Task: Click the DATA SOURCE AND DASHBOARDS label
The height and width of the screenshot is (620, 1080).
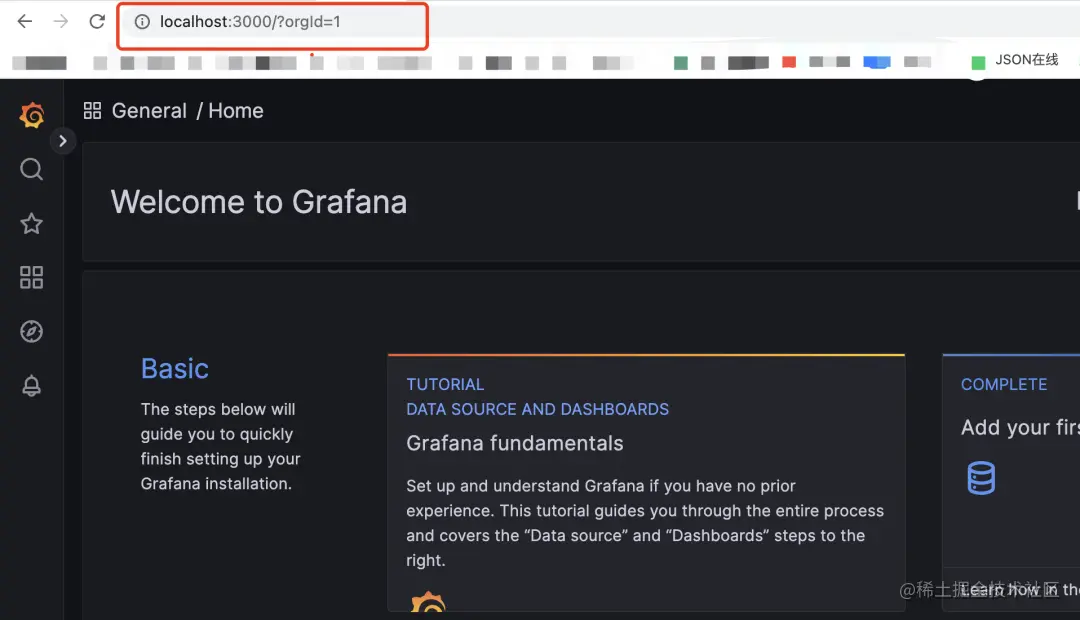Action: 537,409
